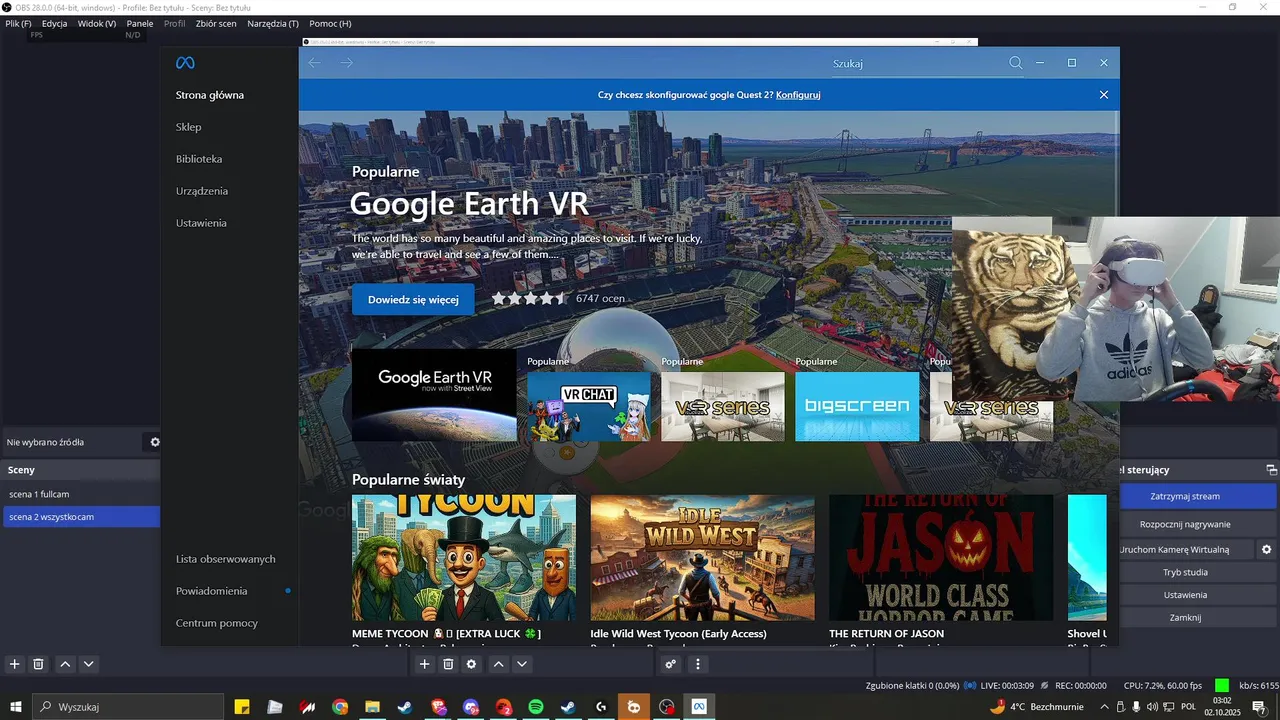1280x720 pixels.
Task: Open the Google Earth VR thumbnail
Action: (434, 395)
